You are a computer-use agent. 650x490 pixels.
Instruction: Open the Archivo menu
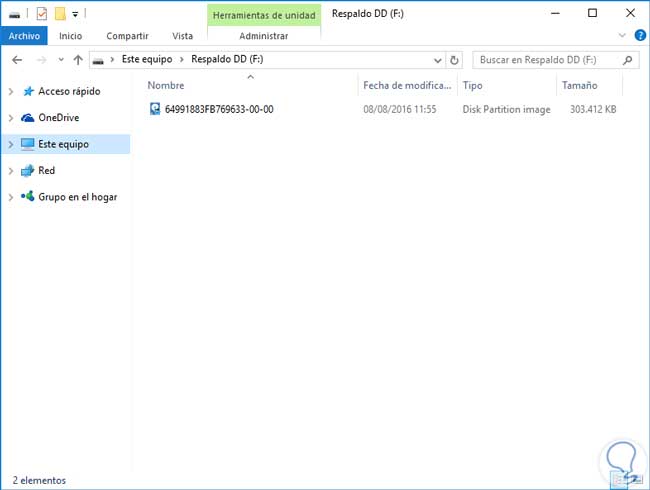tap(24, 36)
